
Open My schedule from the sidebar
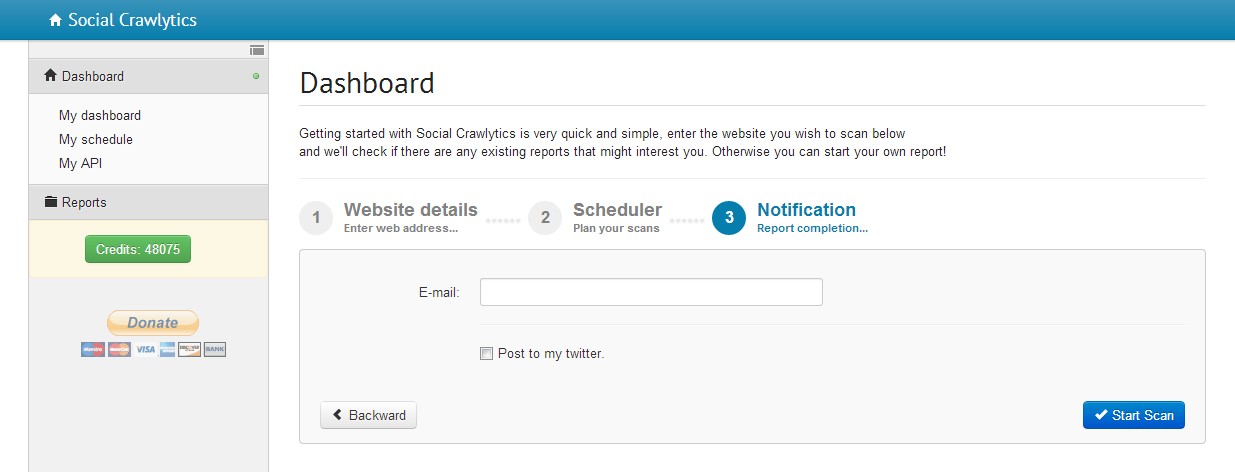click(96, 139)
